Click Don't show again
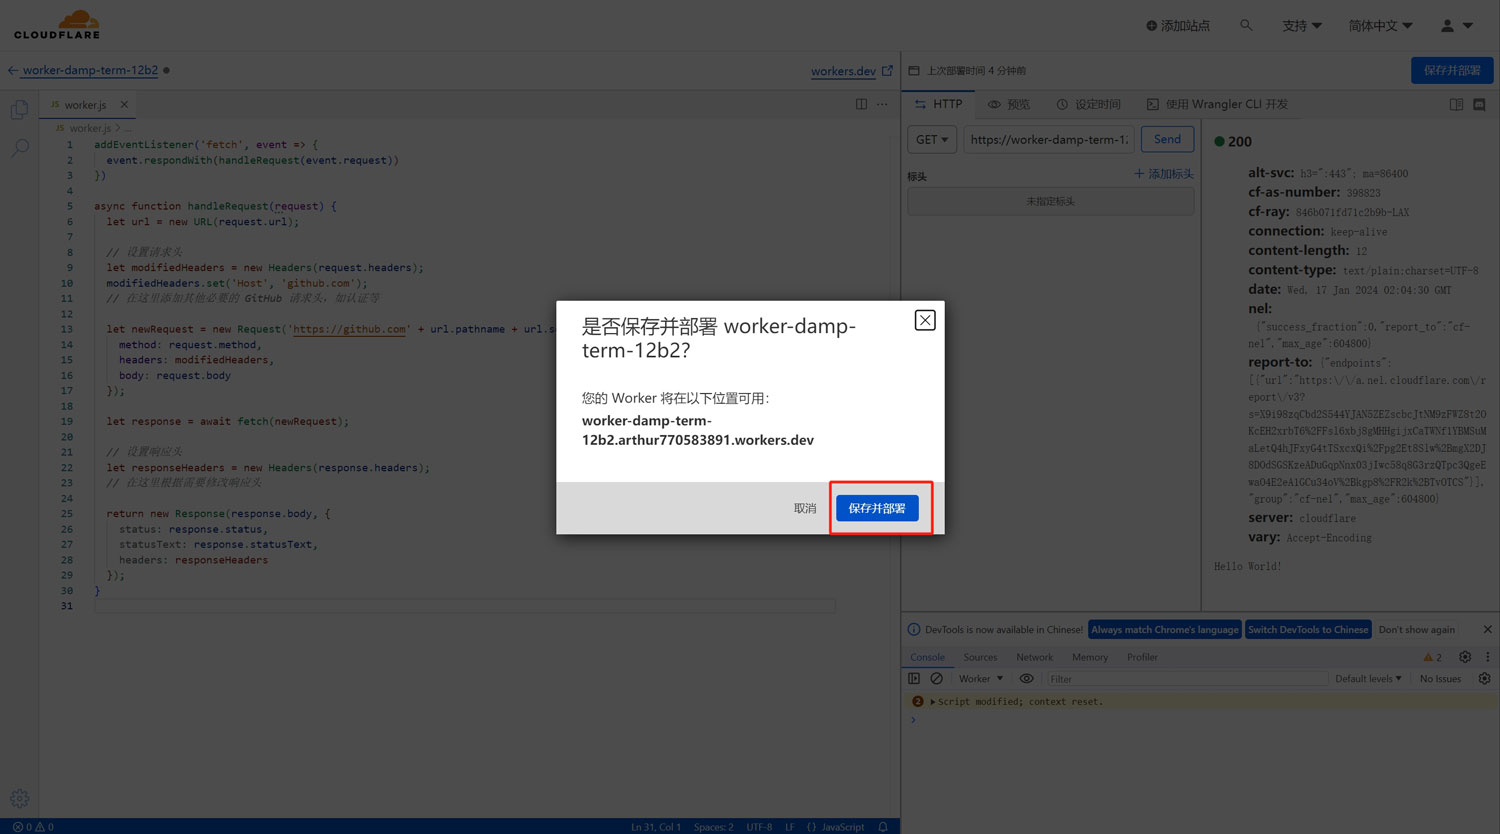The image size is (1500, 834). 1416,629
